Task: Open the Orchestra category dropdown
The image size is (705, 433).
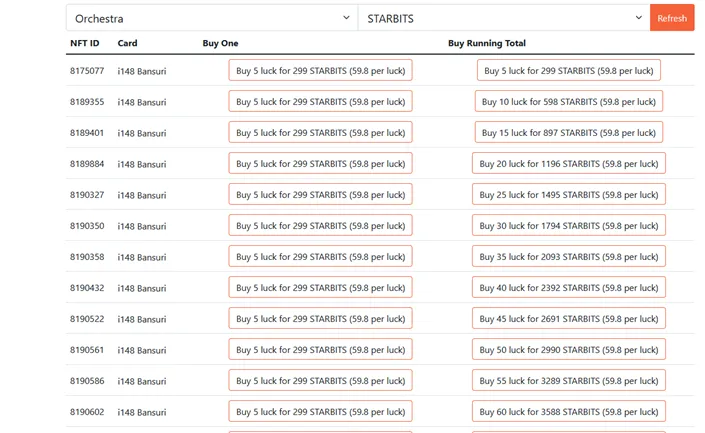Action: (212, 18)
